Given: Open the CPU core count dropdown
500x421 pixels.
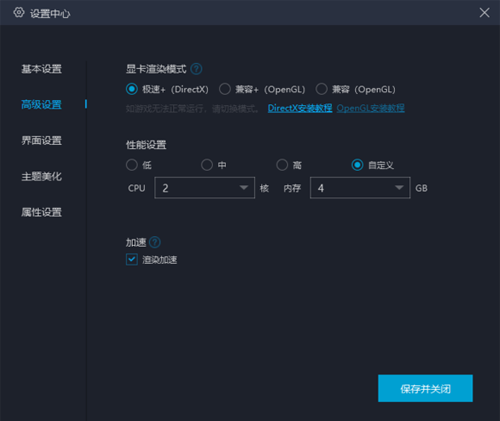Looking at the screenshot, I should (x=205, y=188).
